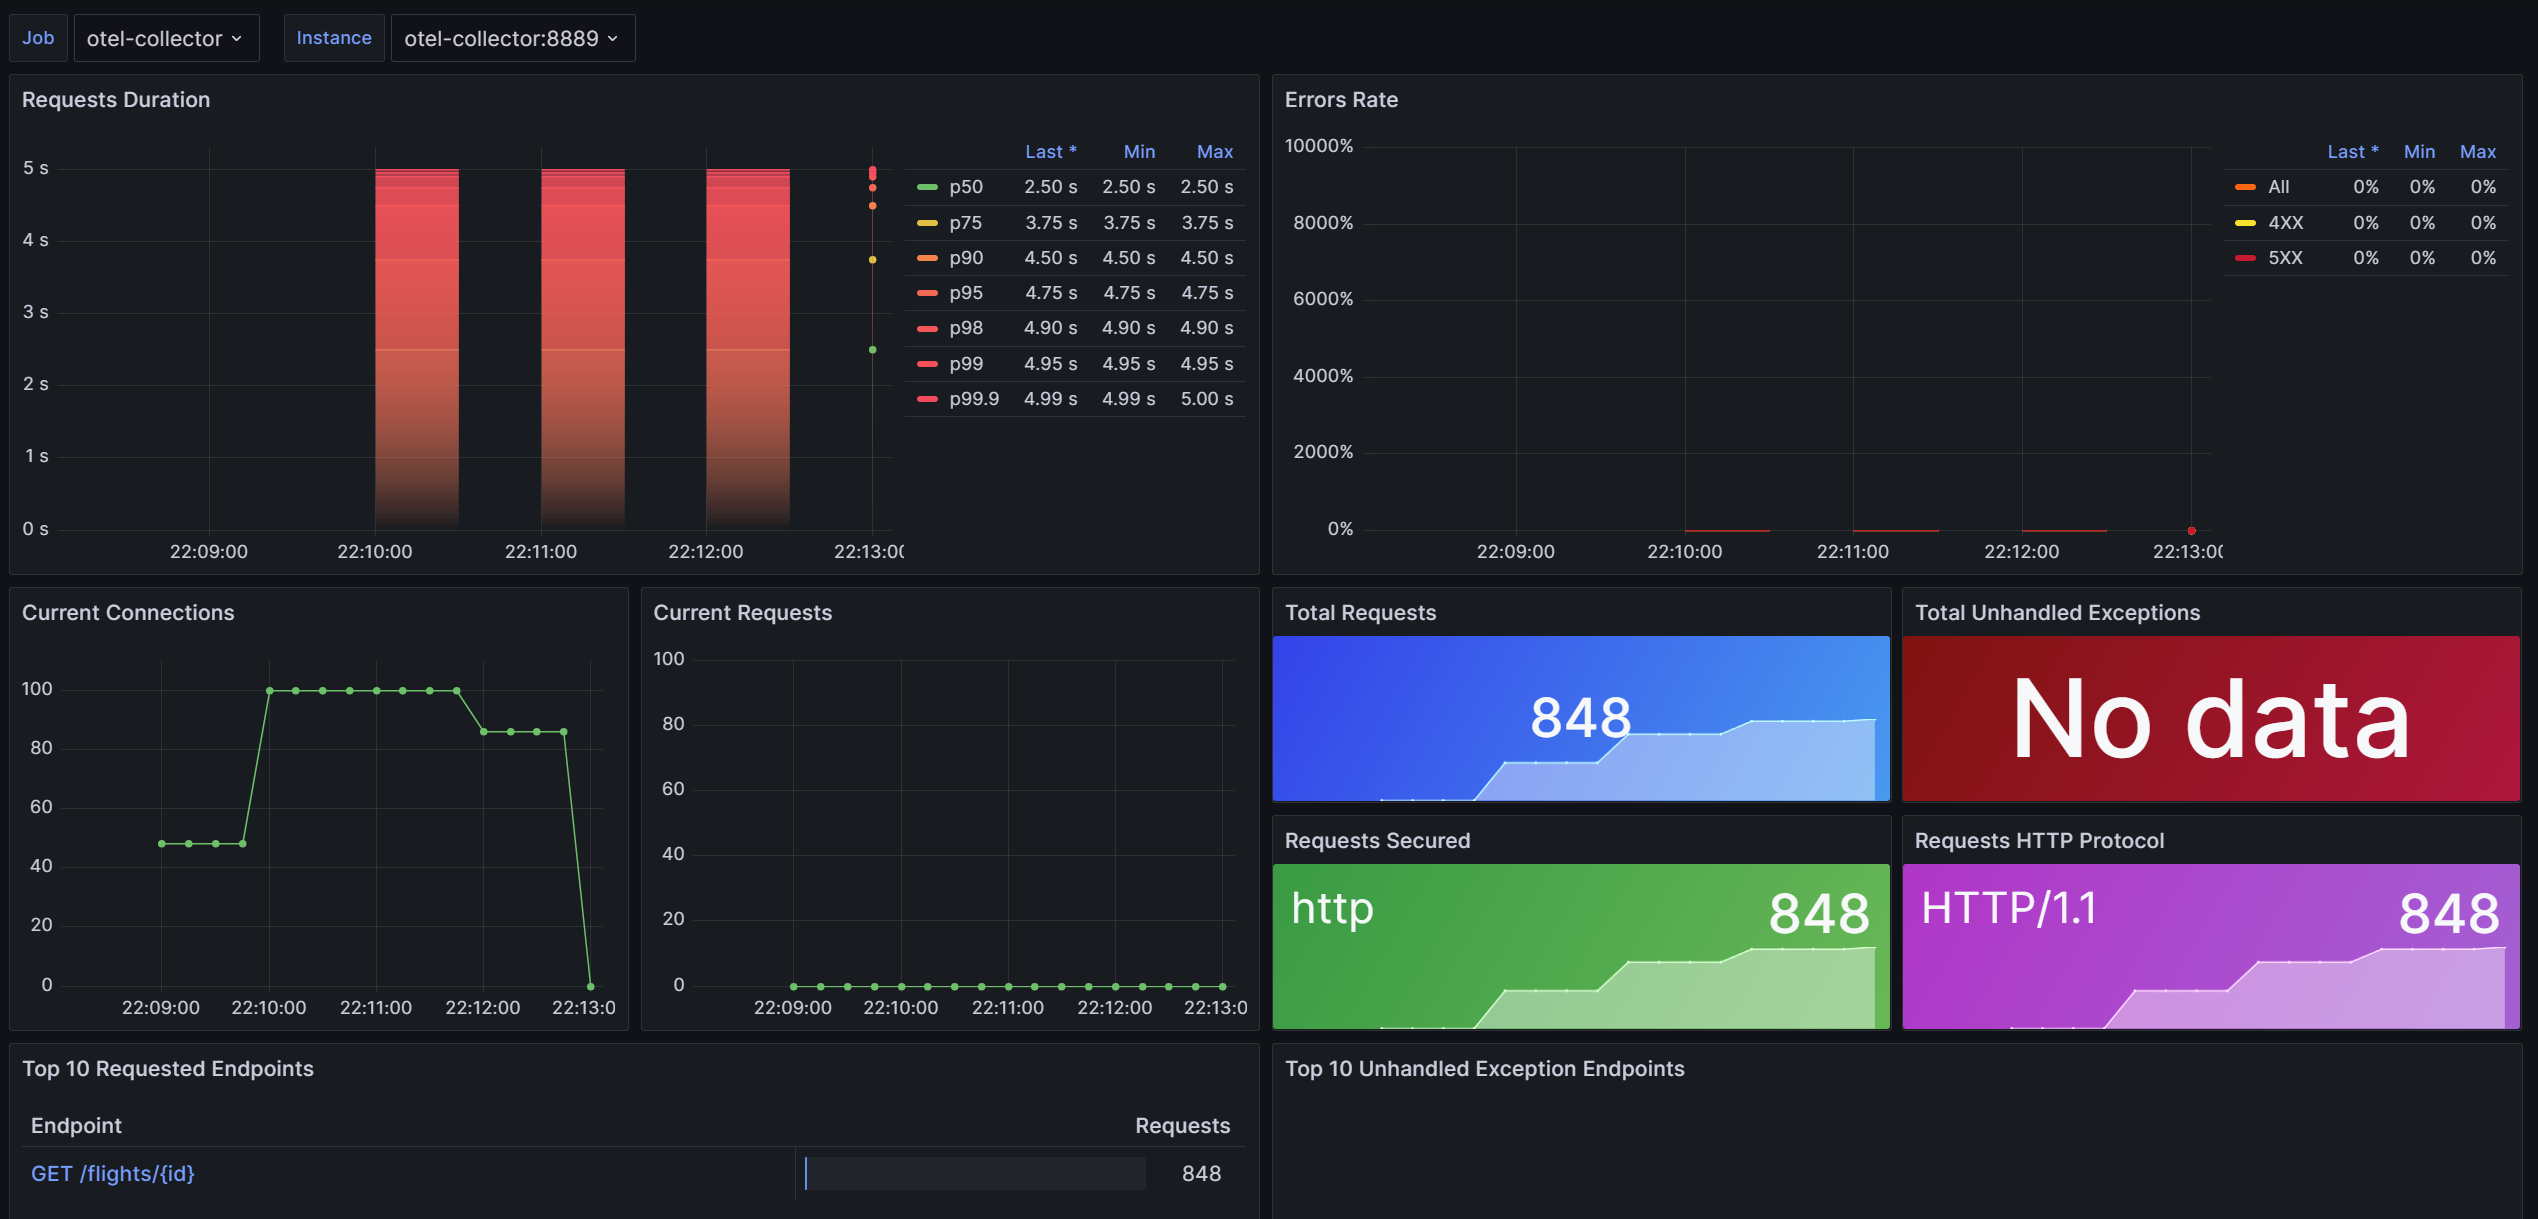Click the Errors Rate panel title
Viewport: 2538px width, 1219px height.
point(1341,100)
